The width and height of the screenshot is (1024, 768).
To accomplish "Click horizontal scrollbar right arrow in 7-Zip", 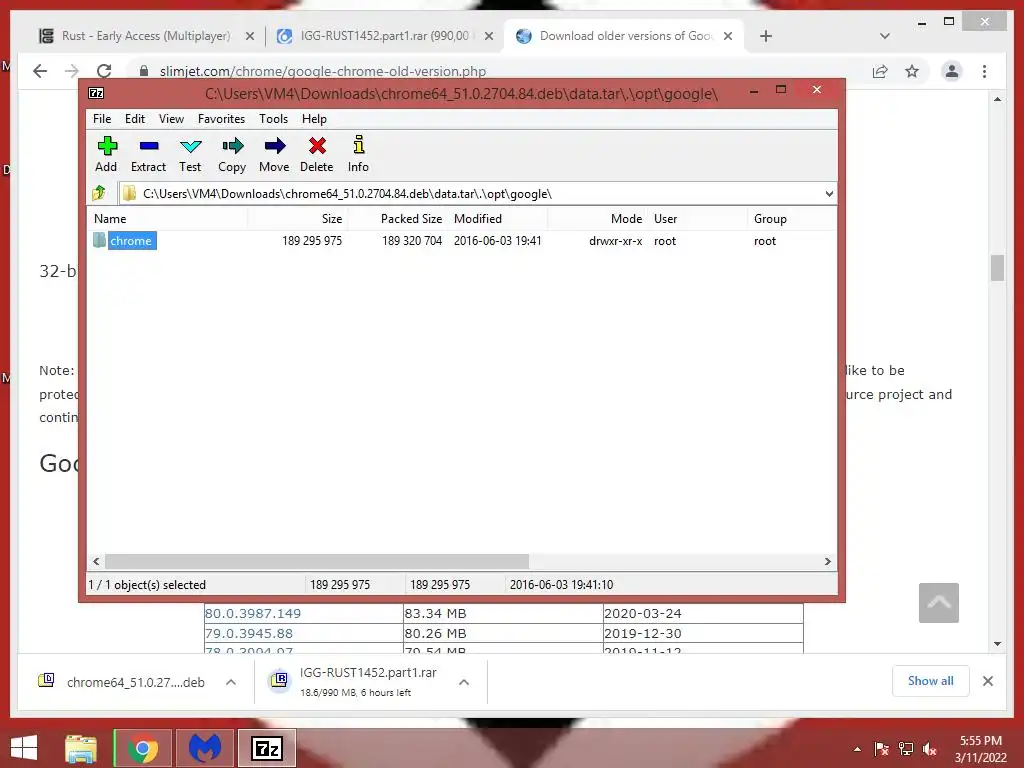I will click(x=827, y=562).
